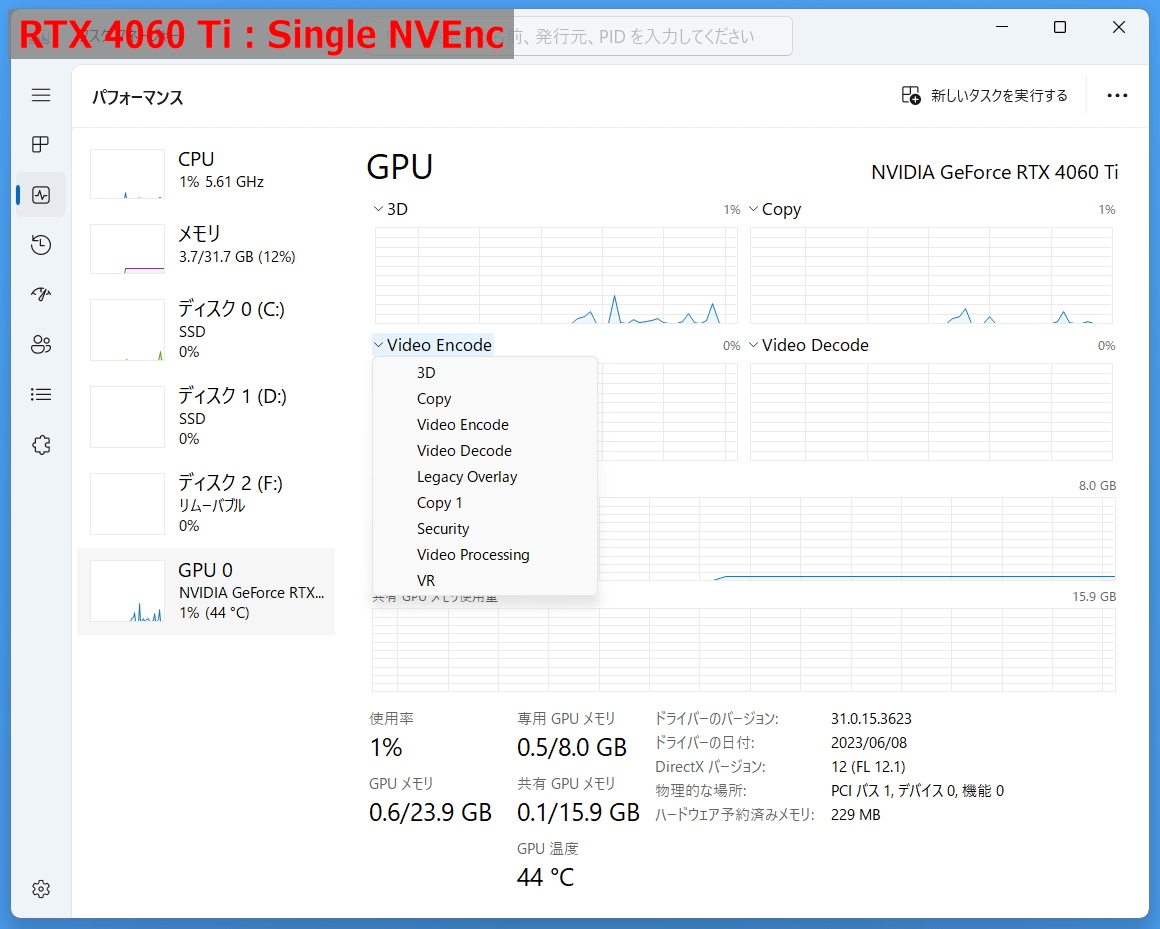Close the Task Manager window

[1119, 27]
